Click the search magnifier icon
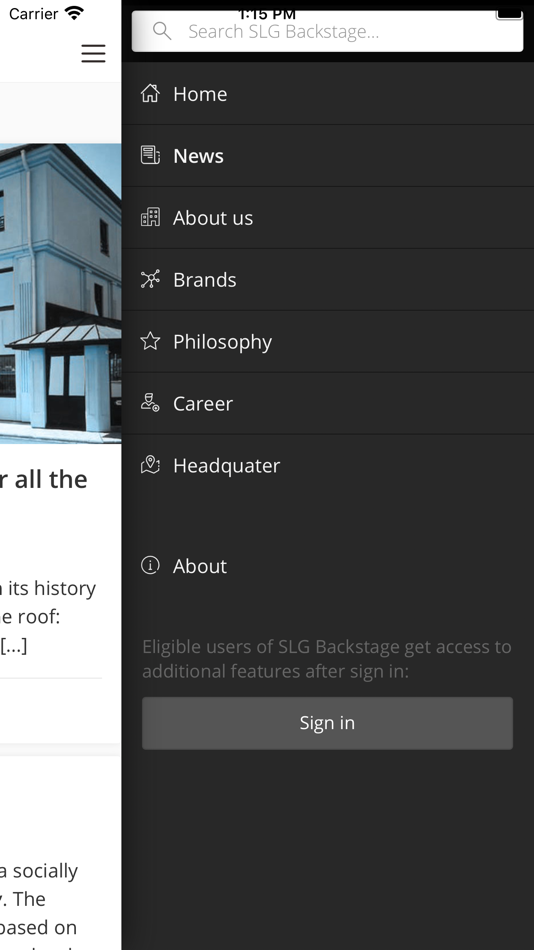The width and height of the screenshot is (534, 950). tap(162, 30)
